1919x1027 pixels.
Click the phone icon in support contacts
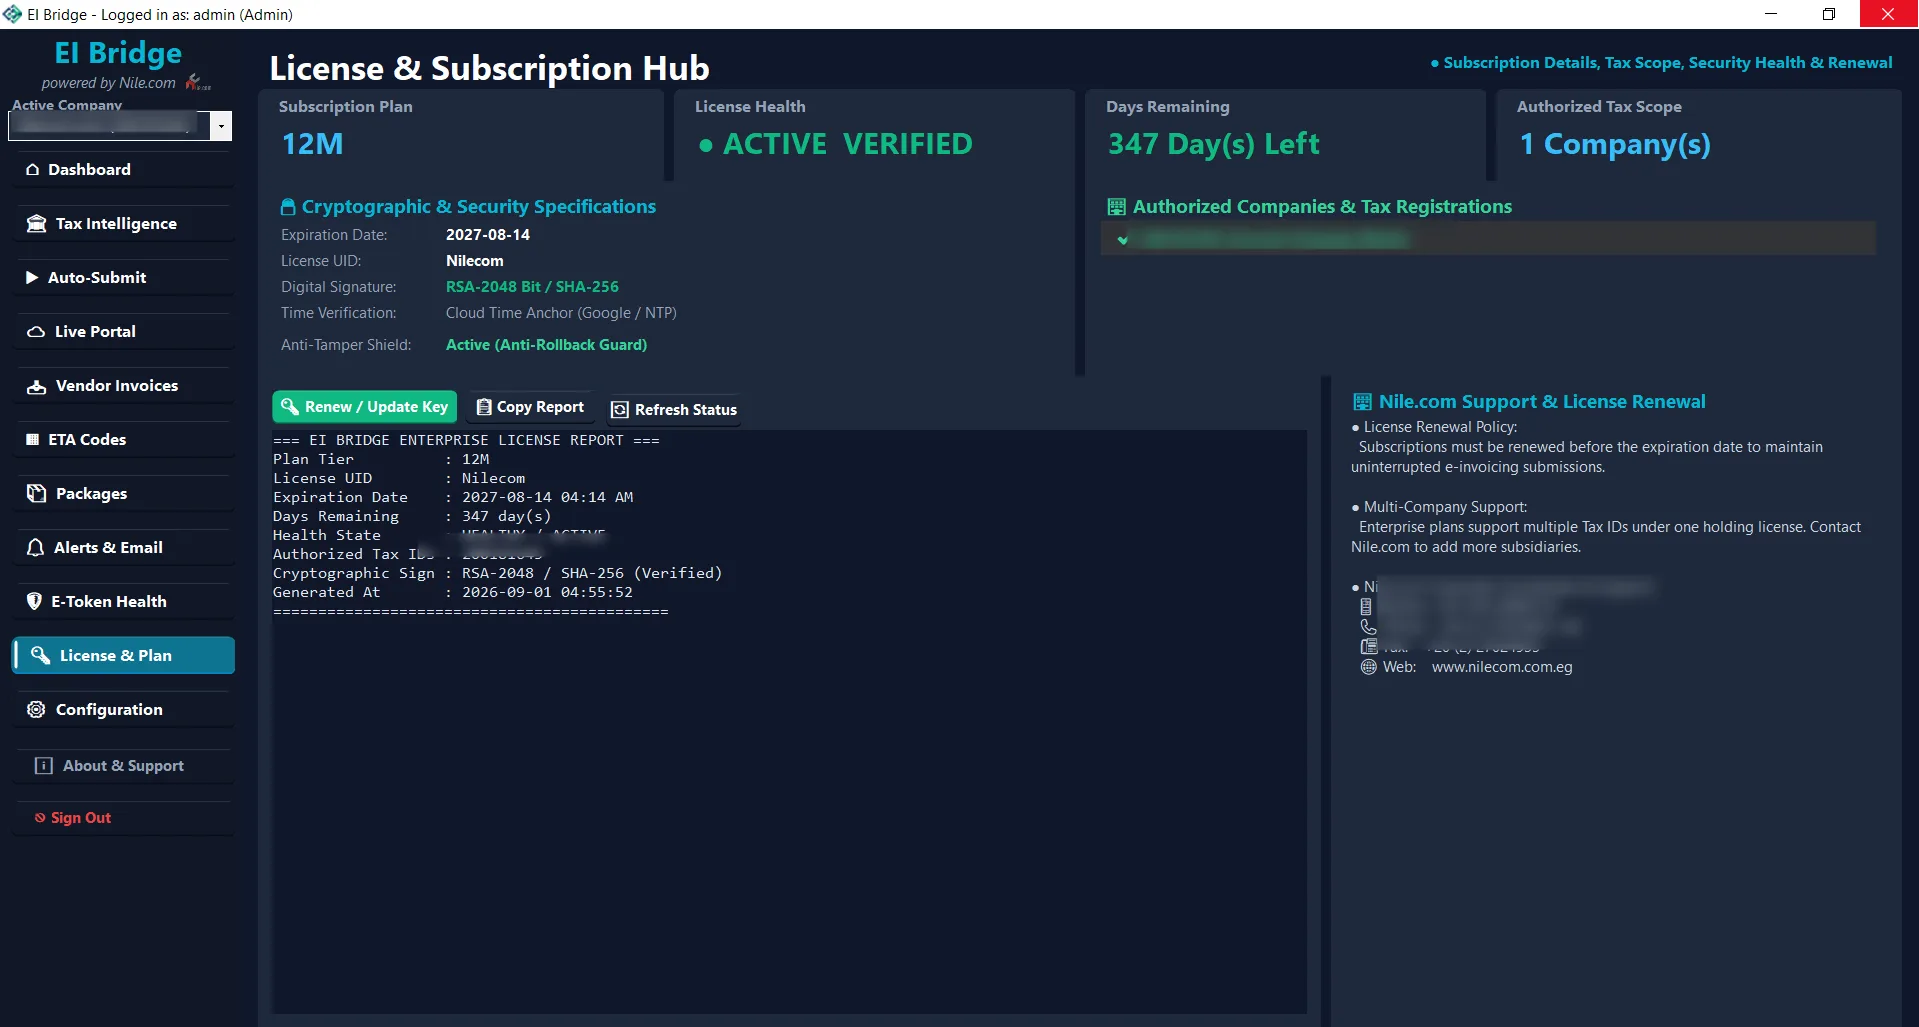point(1369,627)
